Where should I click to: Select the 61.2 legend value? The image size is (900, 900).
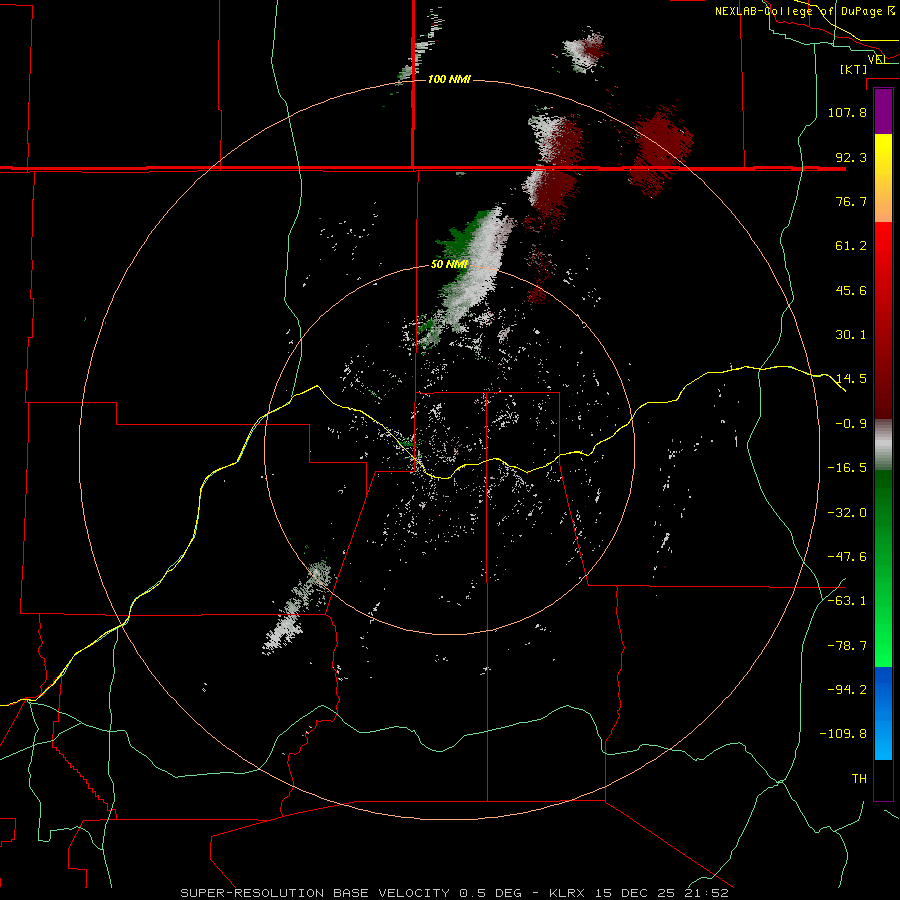coord(851,246)
